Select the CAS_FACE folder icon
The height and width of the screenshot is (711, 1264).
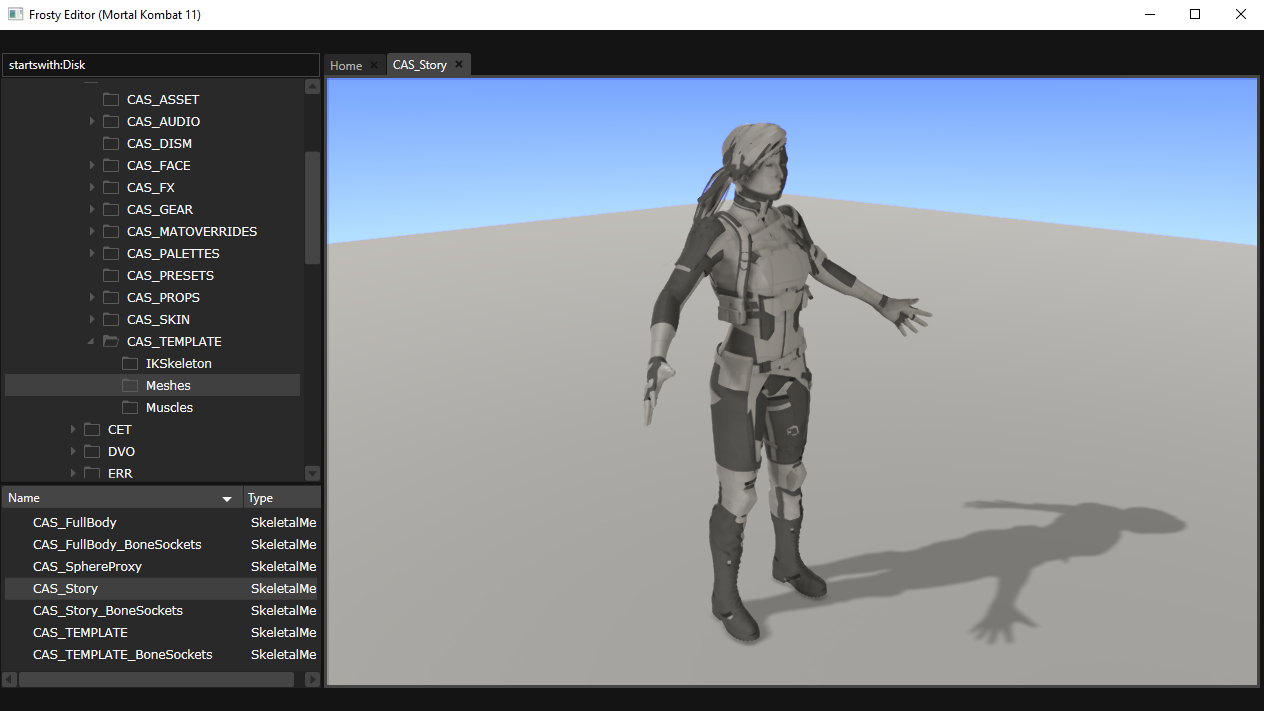111,166
